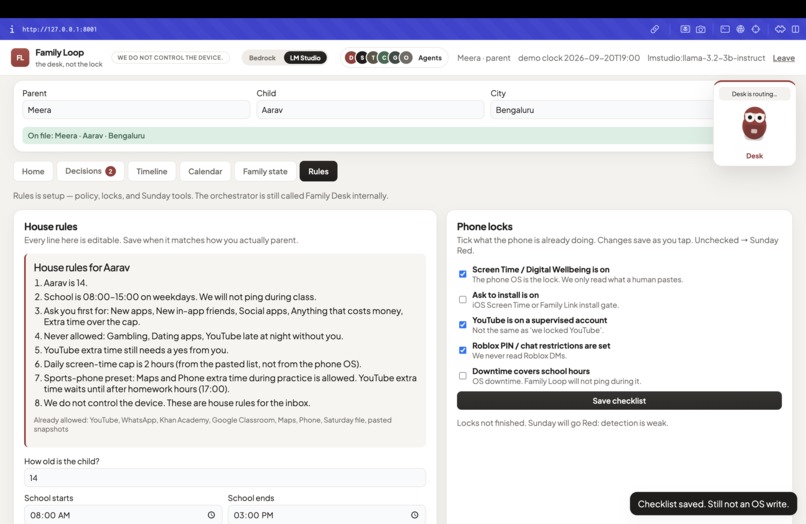Open the Family state tab
This screenshot has width=806, height=524.
[265, 171]
